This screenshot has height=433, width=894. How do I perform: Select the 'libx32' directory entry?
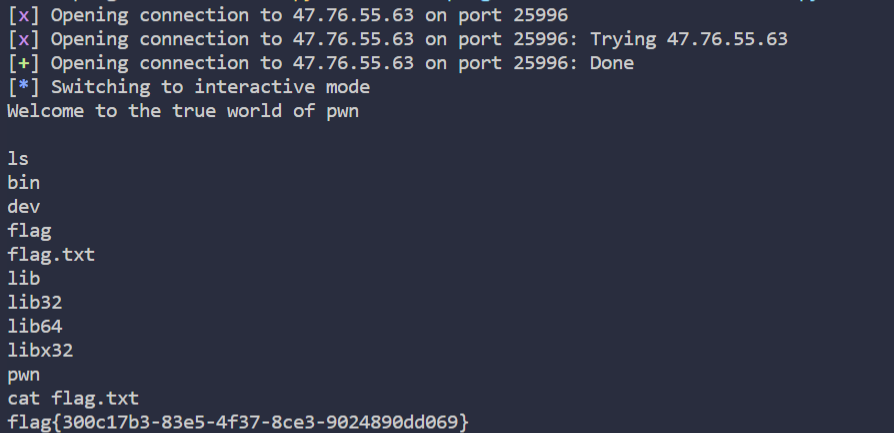tap(40, 350)
